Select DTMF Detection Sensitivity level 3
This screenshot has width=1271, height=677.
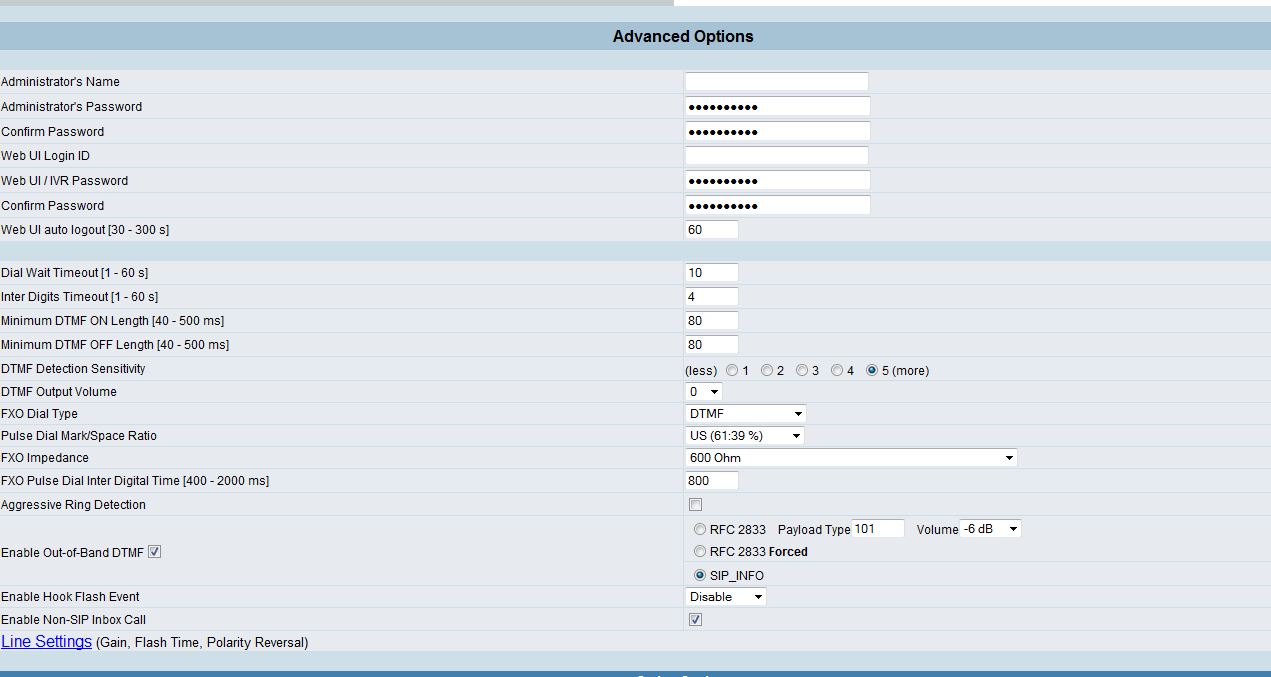point(802,371)
